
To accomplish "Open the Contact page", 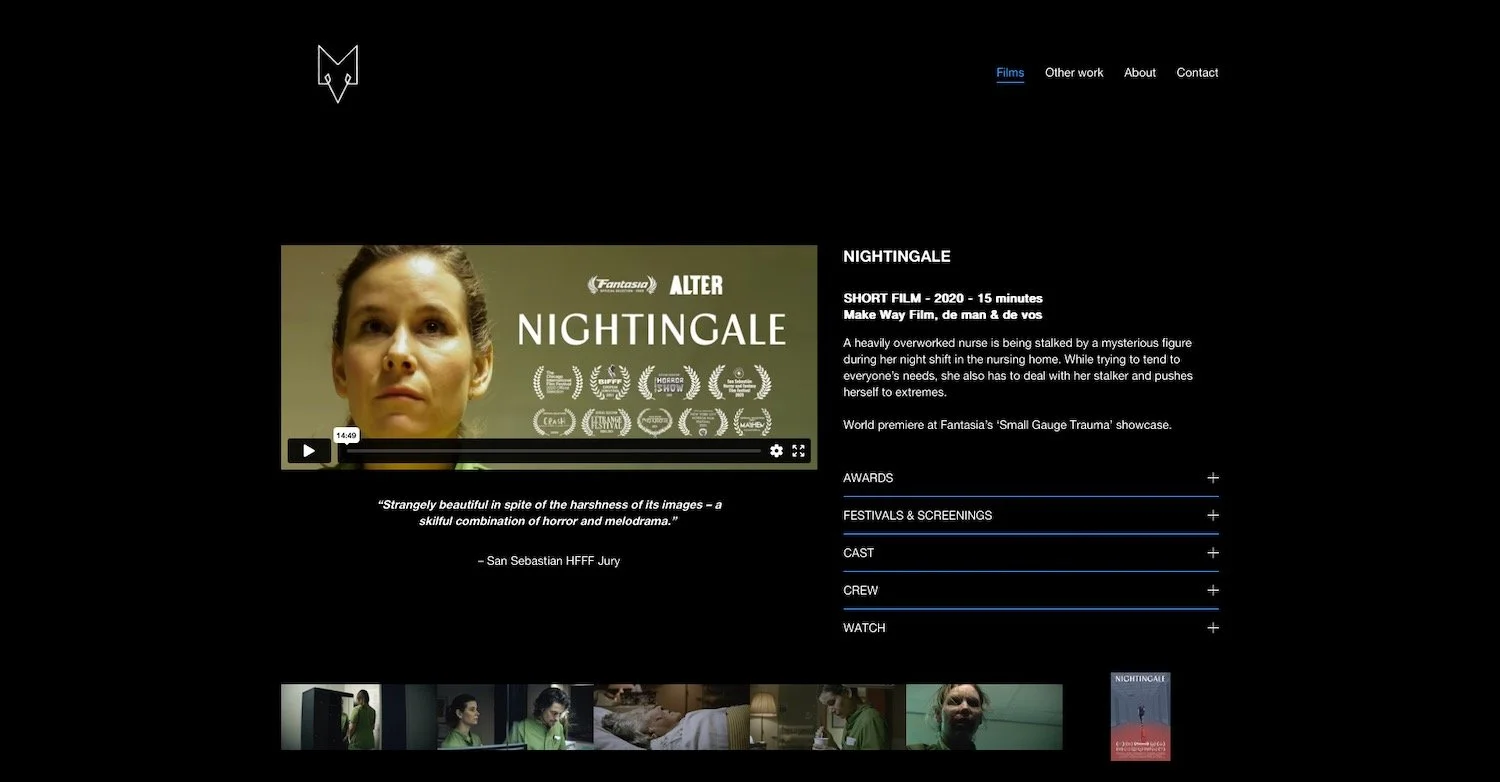I will pos(1197,72).
